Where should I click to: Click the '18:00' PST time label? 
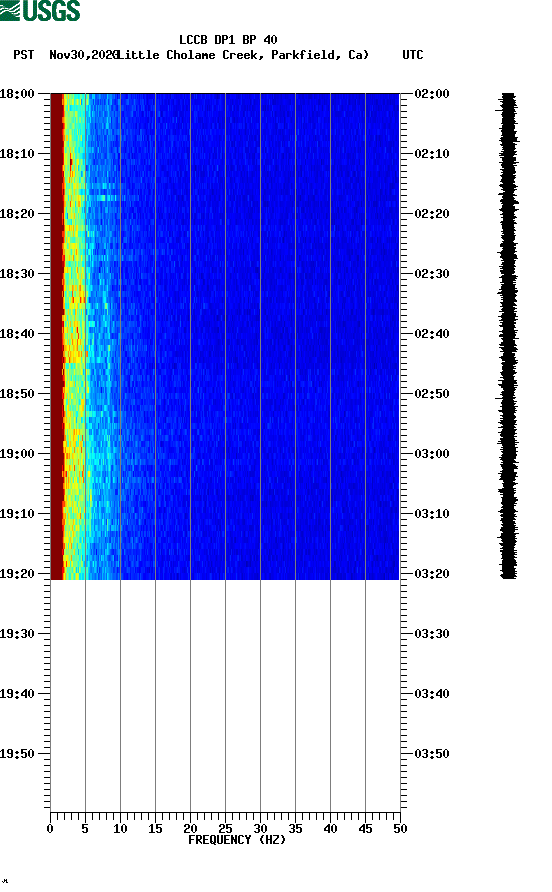tap(17, 94)
